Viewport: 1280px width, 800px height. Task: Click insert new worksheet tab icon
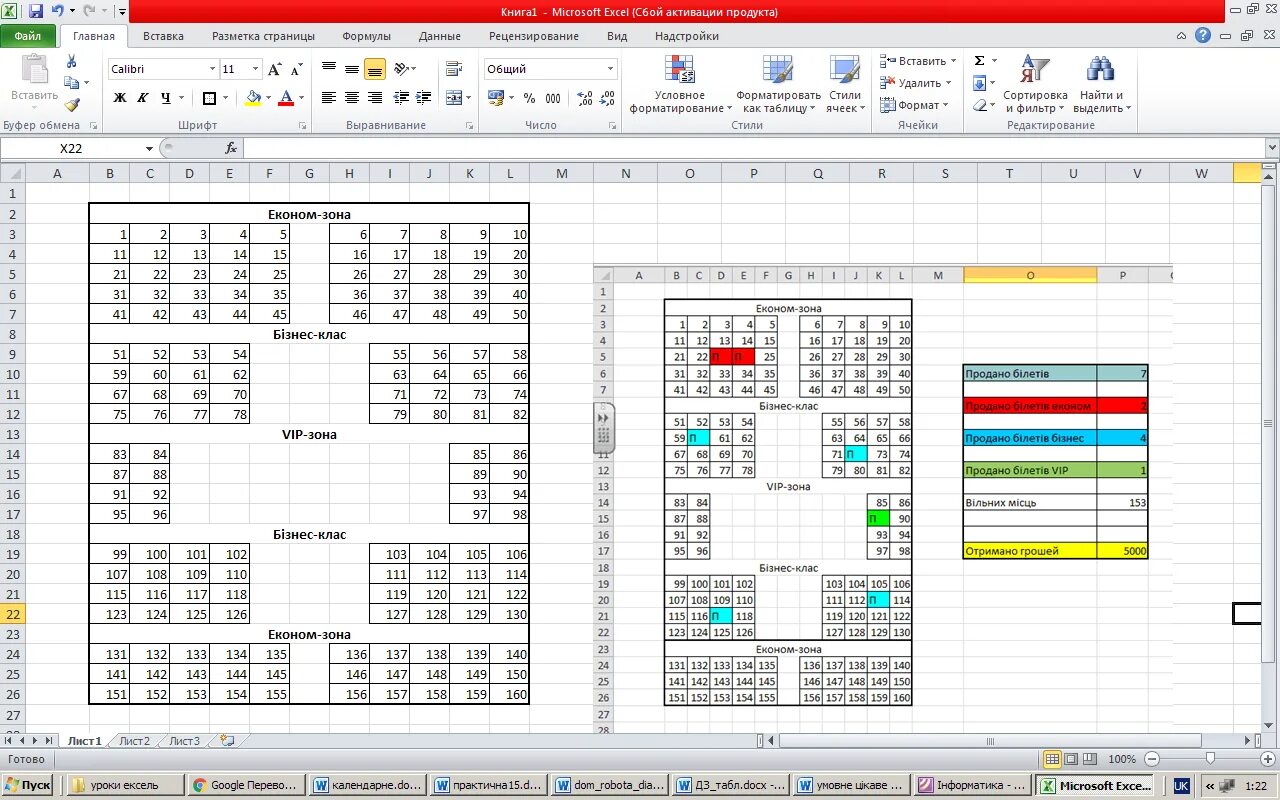tap(227, 741)
